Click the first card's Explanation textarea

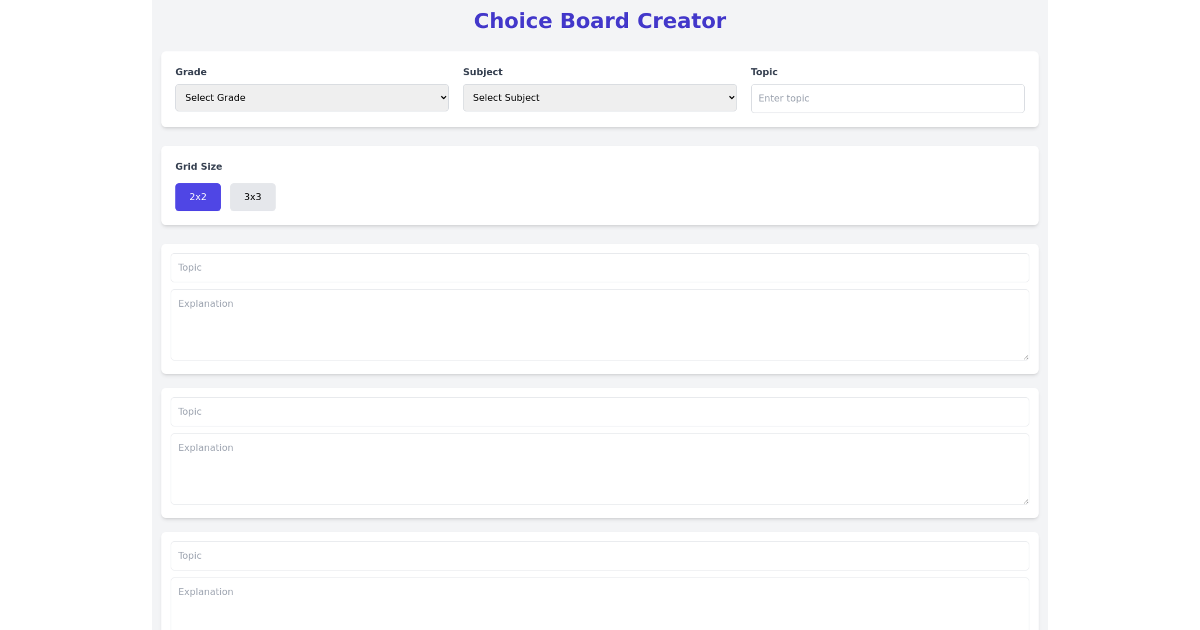click(x=598, y=324)
